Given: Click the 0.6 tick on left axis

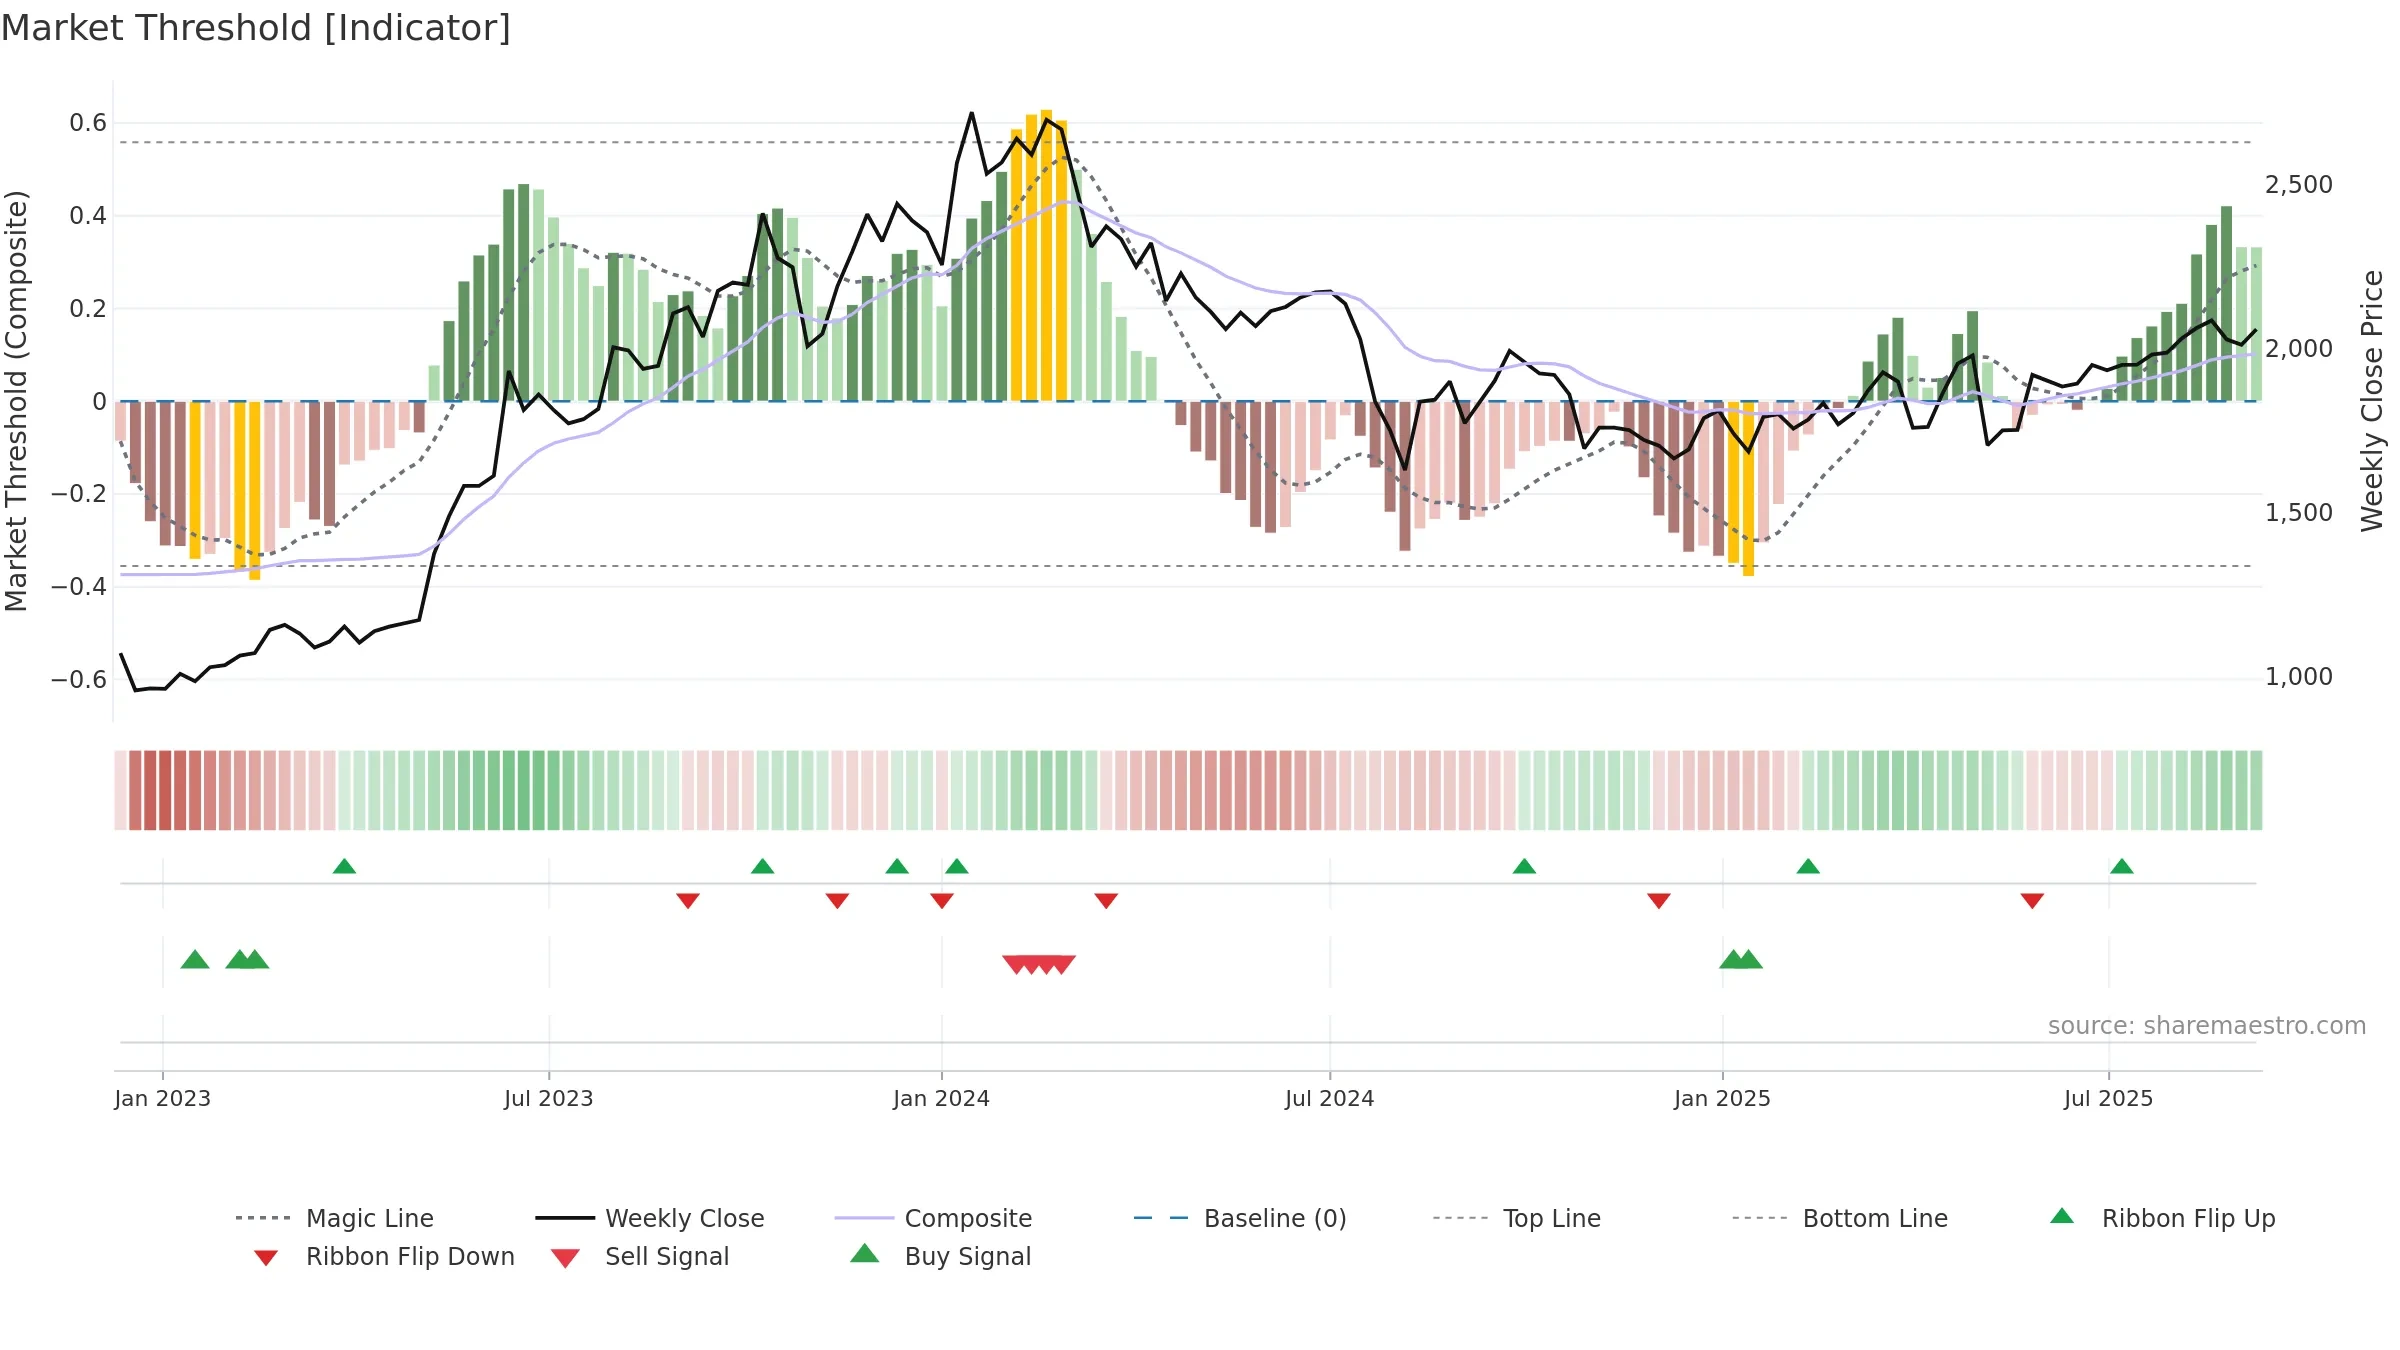Looking at the screenshot, I should click(x=88, y=123).
